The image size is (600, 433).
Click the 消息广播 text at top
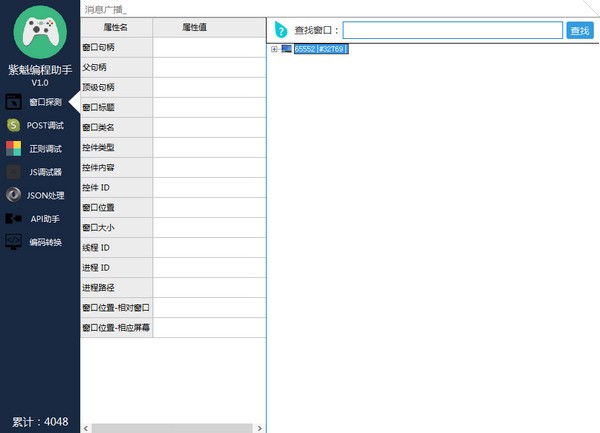pyautogui.click(x=105, y=10)
